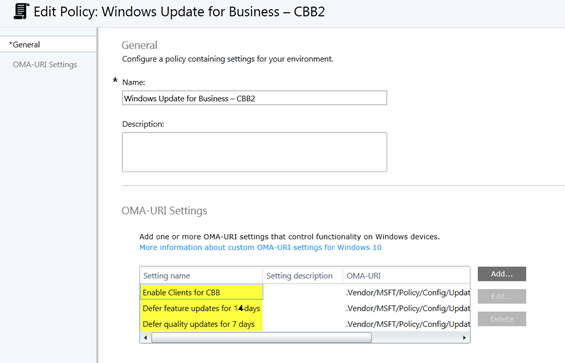Image resolution: width=565 pixels, height=363 pixels.
Task: Click the OMA-URI value of Defer quality updates row
Action: coord(408,324)
